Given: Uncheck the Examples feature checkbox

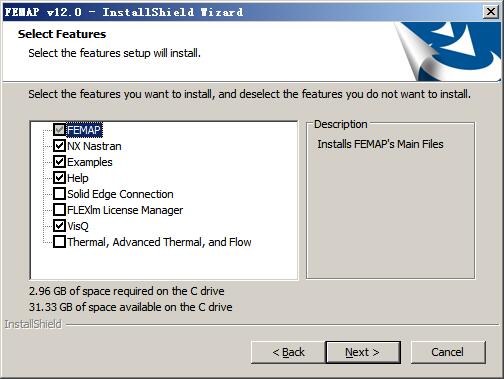Looking at the screenshot, I should pyautogui.click(x=59, y=161).
